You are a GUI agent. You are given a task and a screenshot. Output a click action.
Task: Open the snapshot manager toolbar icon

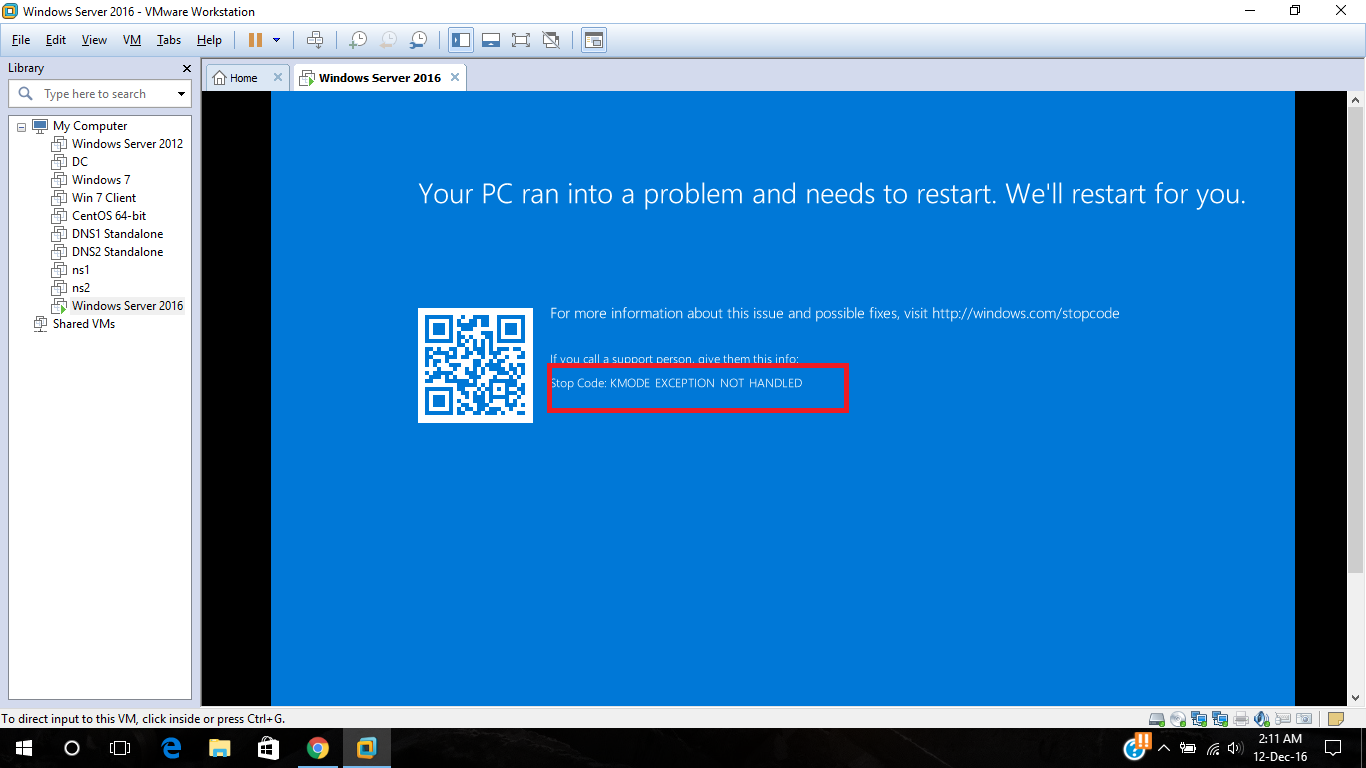(x=419, y=40)
